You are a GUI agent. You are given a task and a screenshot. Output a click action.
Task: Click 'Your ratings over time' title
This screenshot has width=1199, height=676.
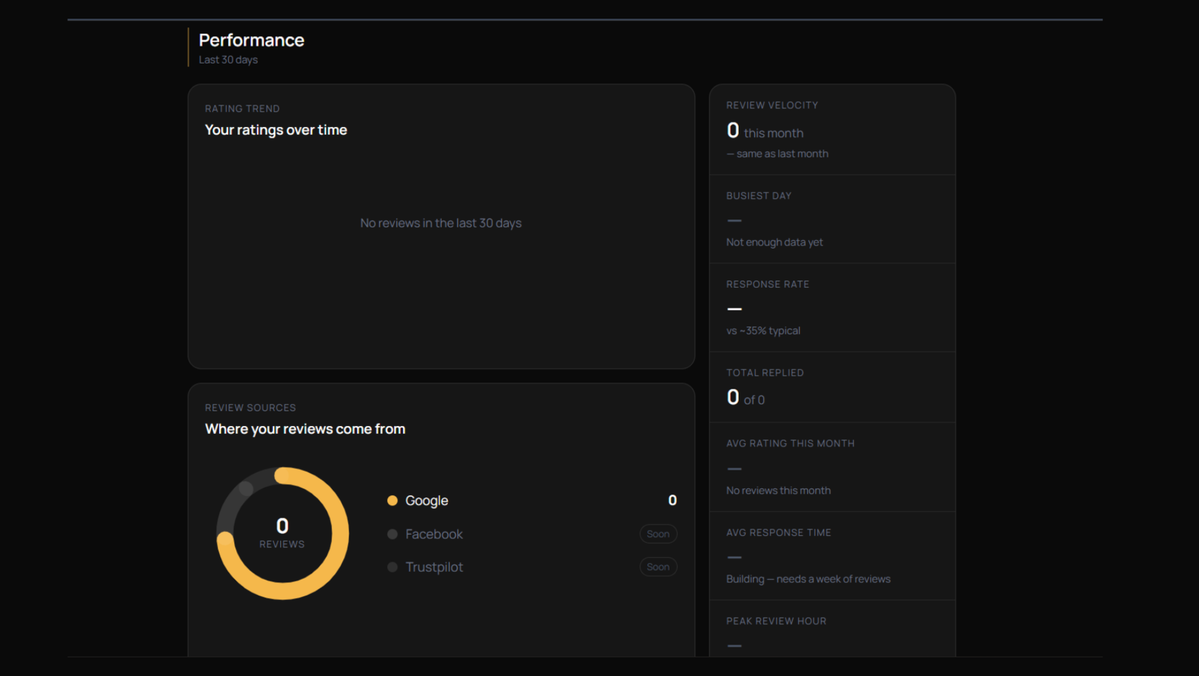tap(275, 130)
